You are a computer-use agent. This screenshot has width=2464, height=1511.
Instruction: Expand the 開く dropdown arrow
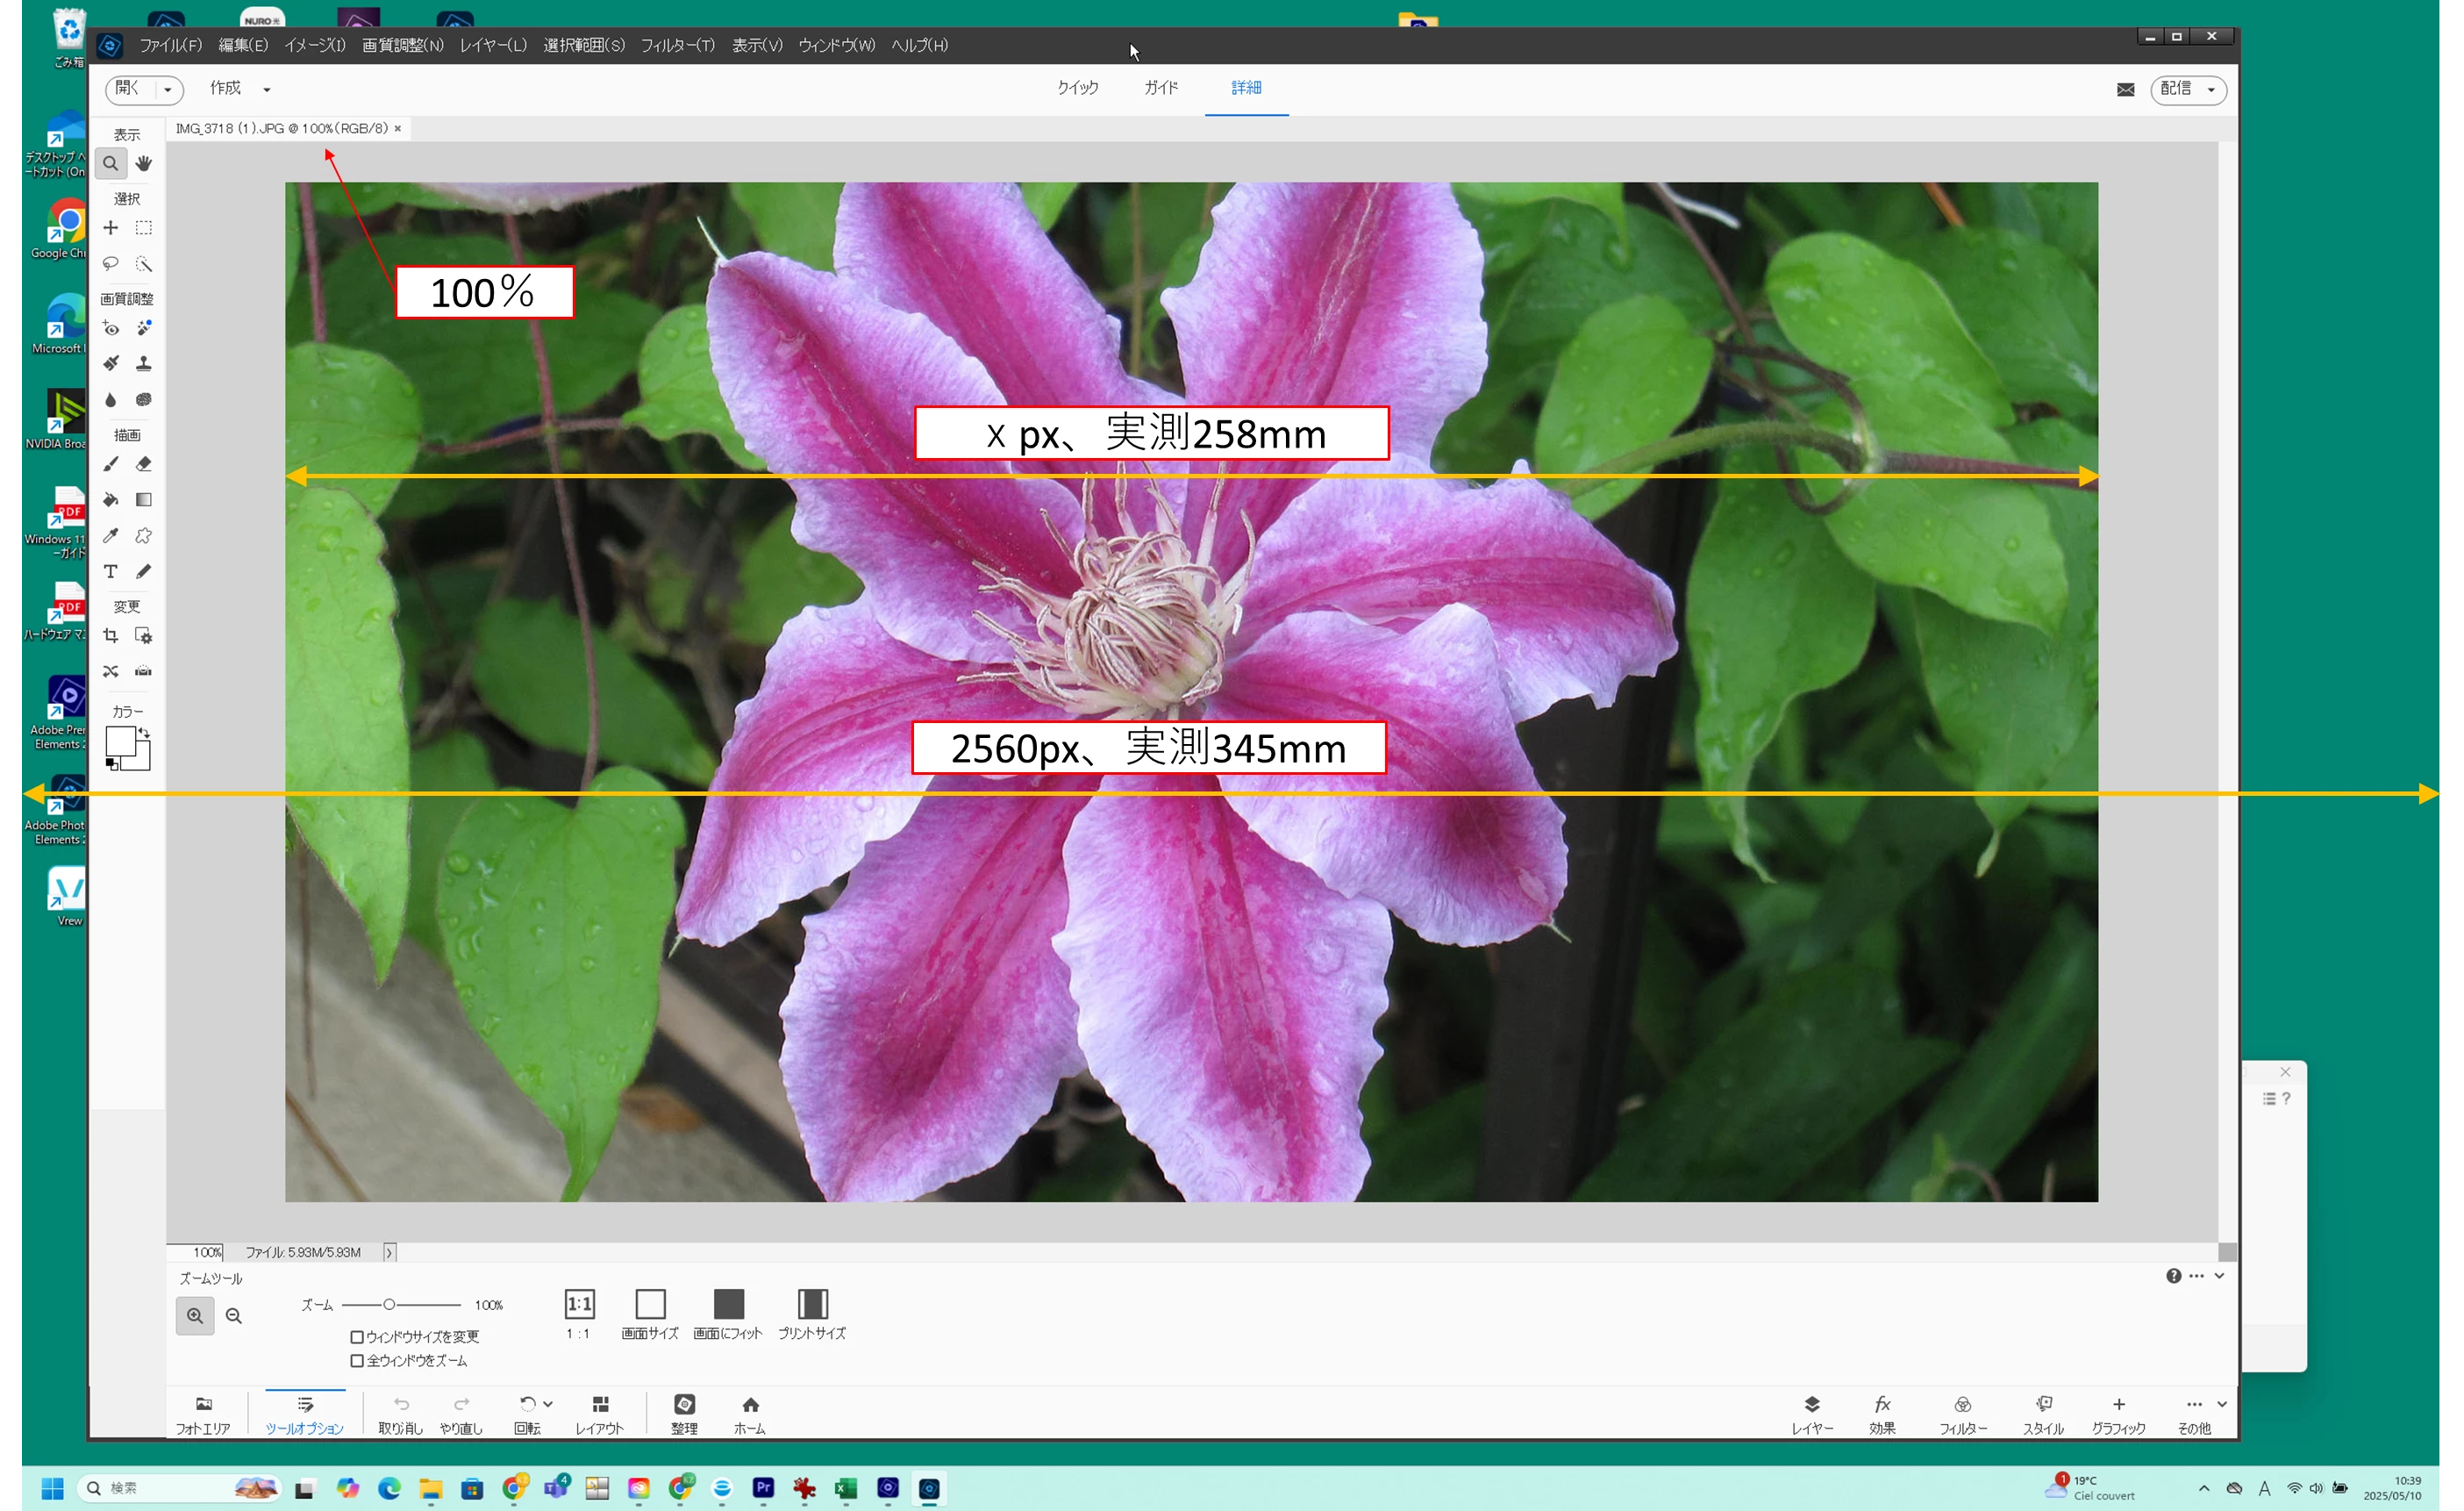coord(168,90)
